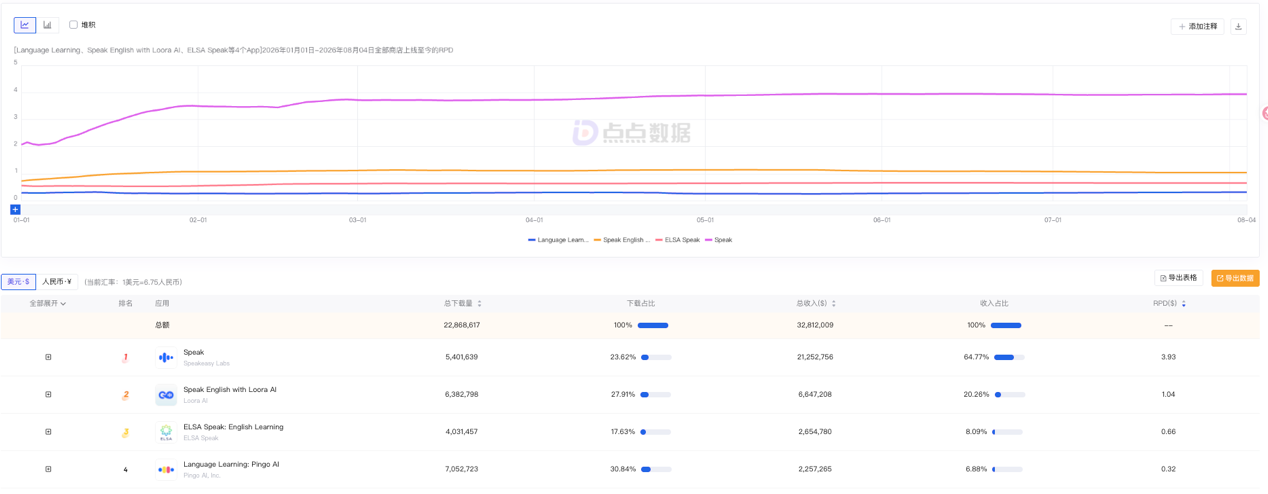The height and width of the screenshot is (494, 1268).
Task: Click the Speakeasy Labs developer name
Action: pos(206,363)
